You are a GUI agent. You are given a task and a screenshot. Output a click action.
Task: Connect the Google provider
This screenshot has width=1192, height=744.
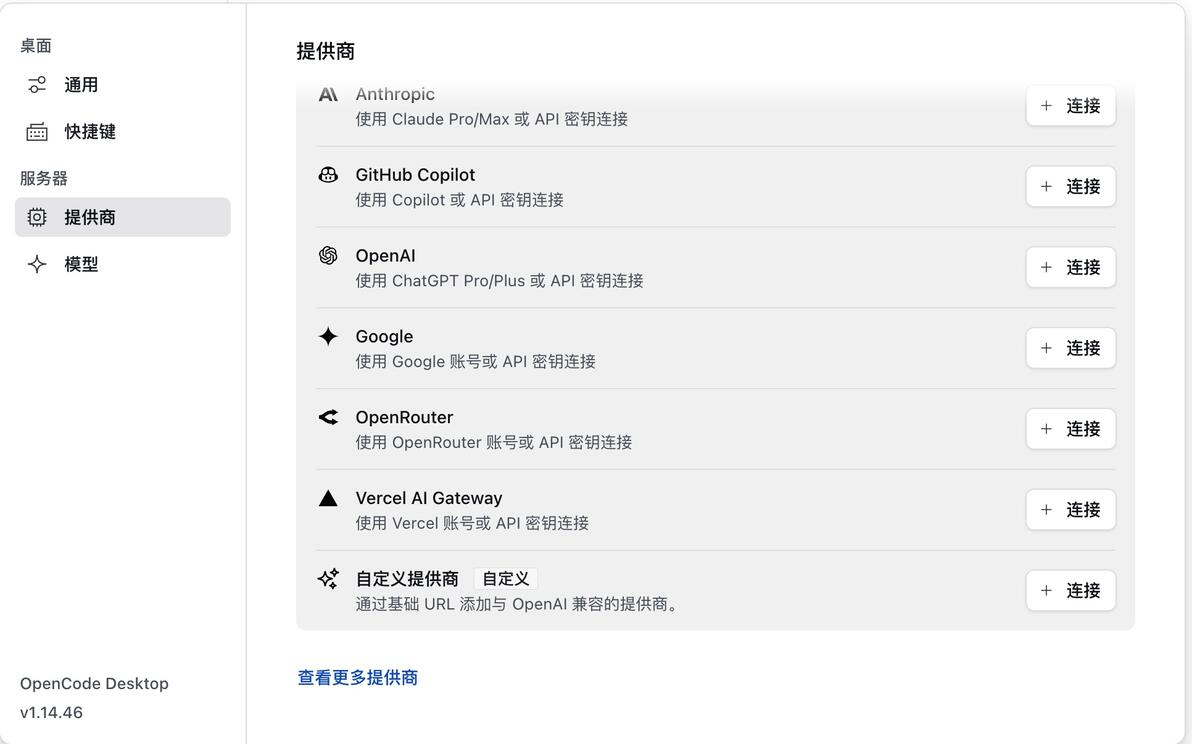point(1070,348)
